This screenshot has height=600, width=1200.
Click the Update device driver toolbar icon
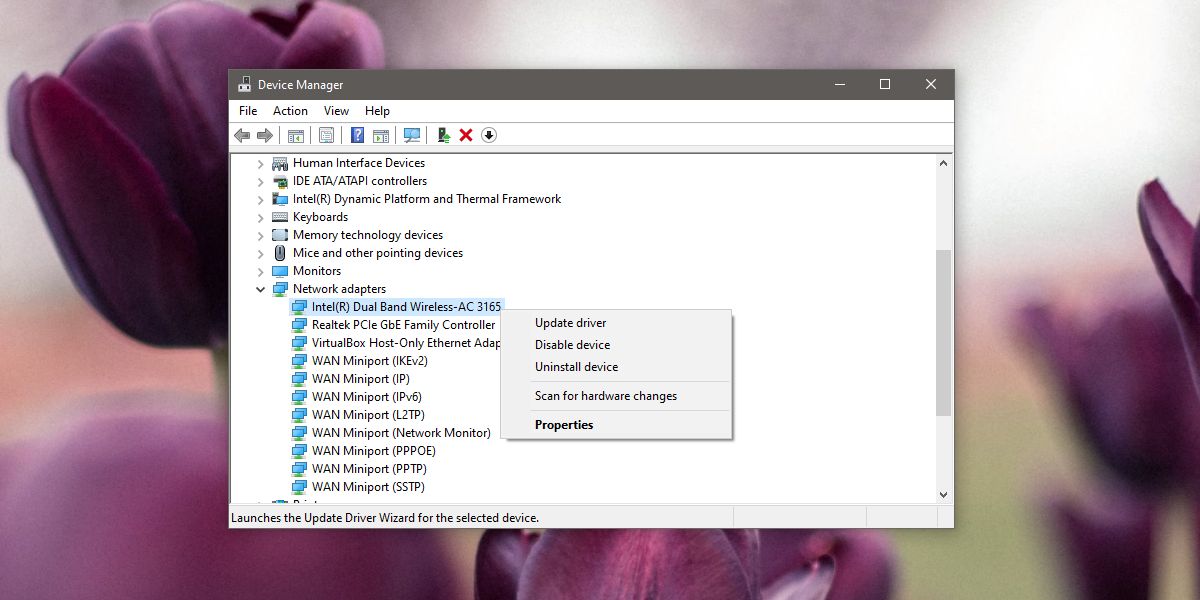click(443, 135)
